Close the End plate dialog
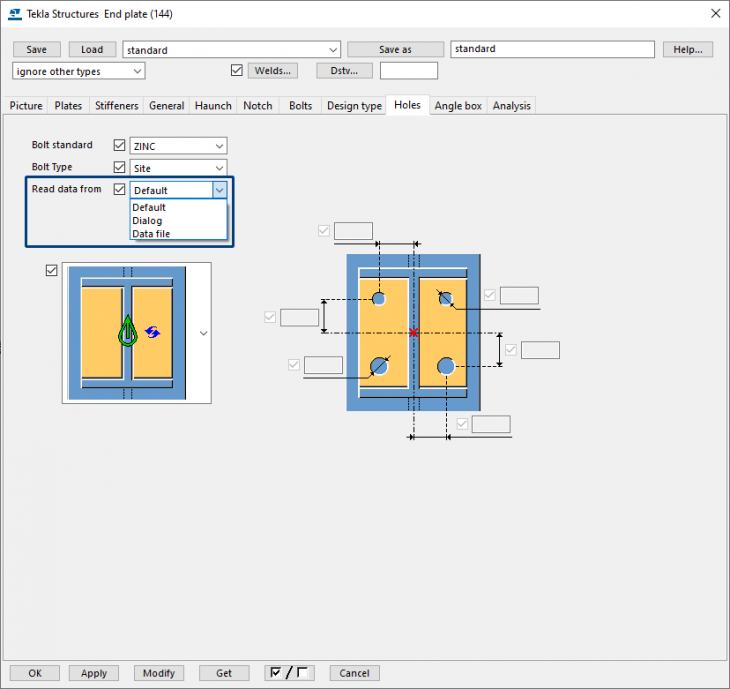This screenshot has height=689, width=730. coord(715,14)
